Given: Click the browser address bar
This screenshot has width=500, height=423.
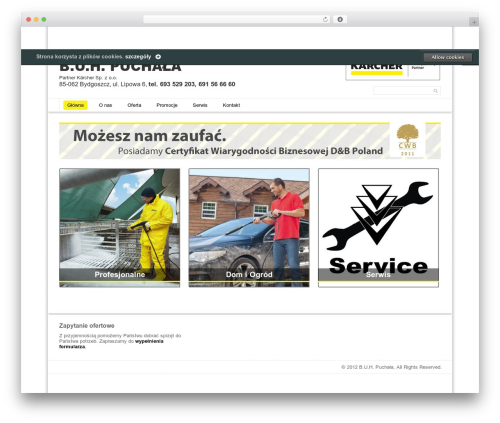Looking at the screenshot, I should tap(237, 19).
